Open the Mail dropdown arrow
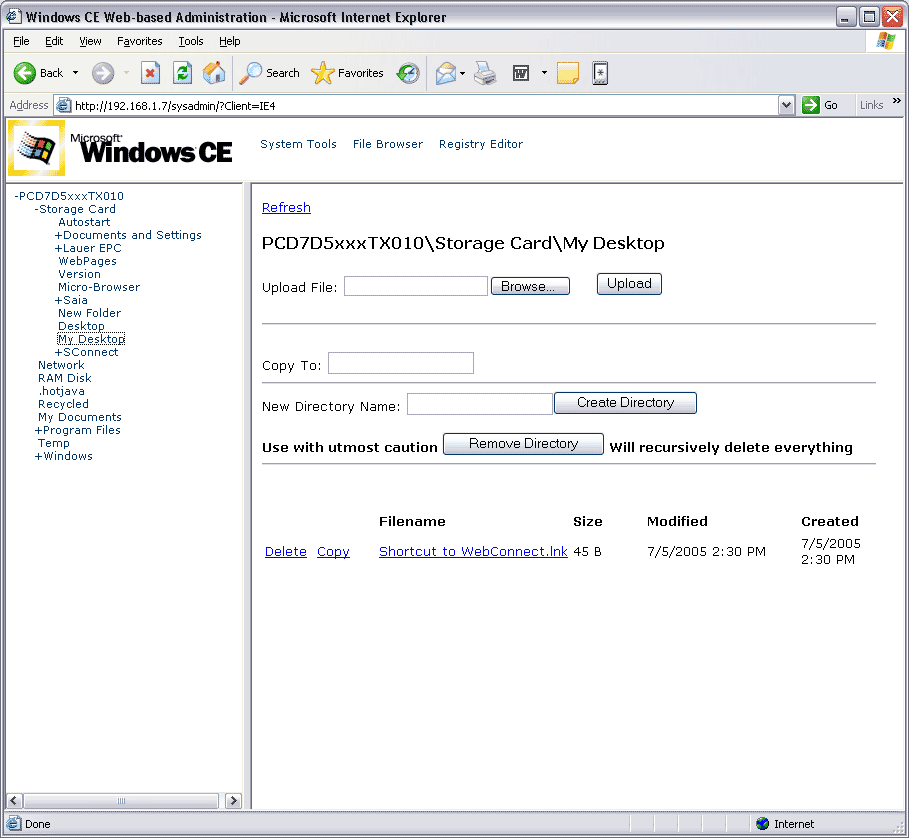 (463, 73)
